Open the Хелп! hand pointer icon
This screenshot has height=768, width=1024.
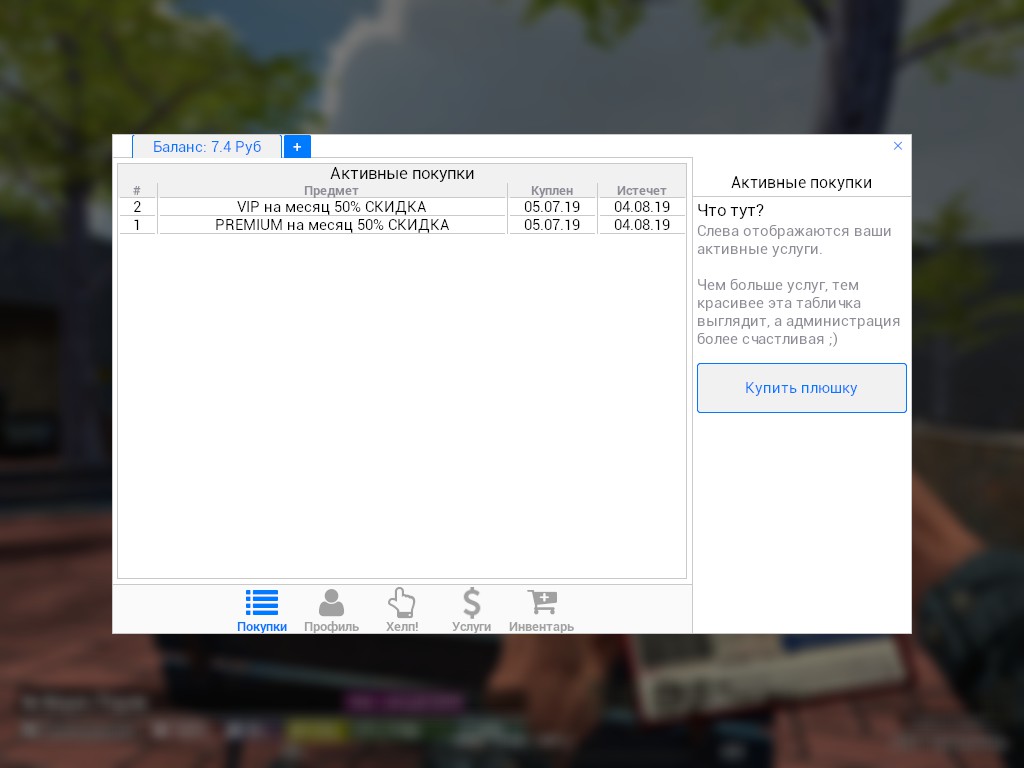coord(402,603)
